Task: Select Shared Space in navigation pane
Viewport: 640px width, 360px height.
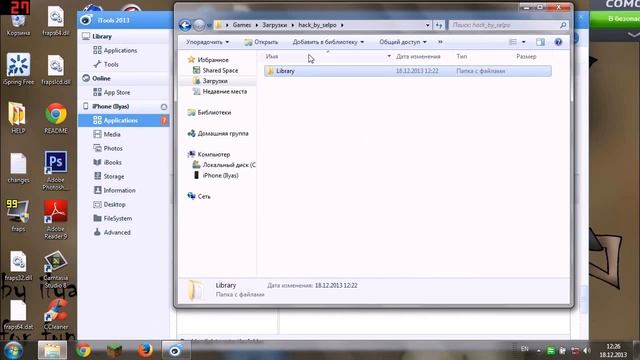Action: coord(216,70)
